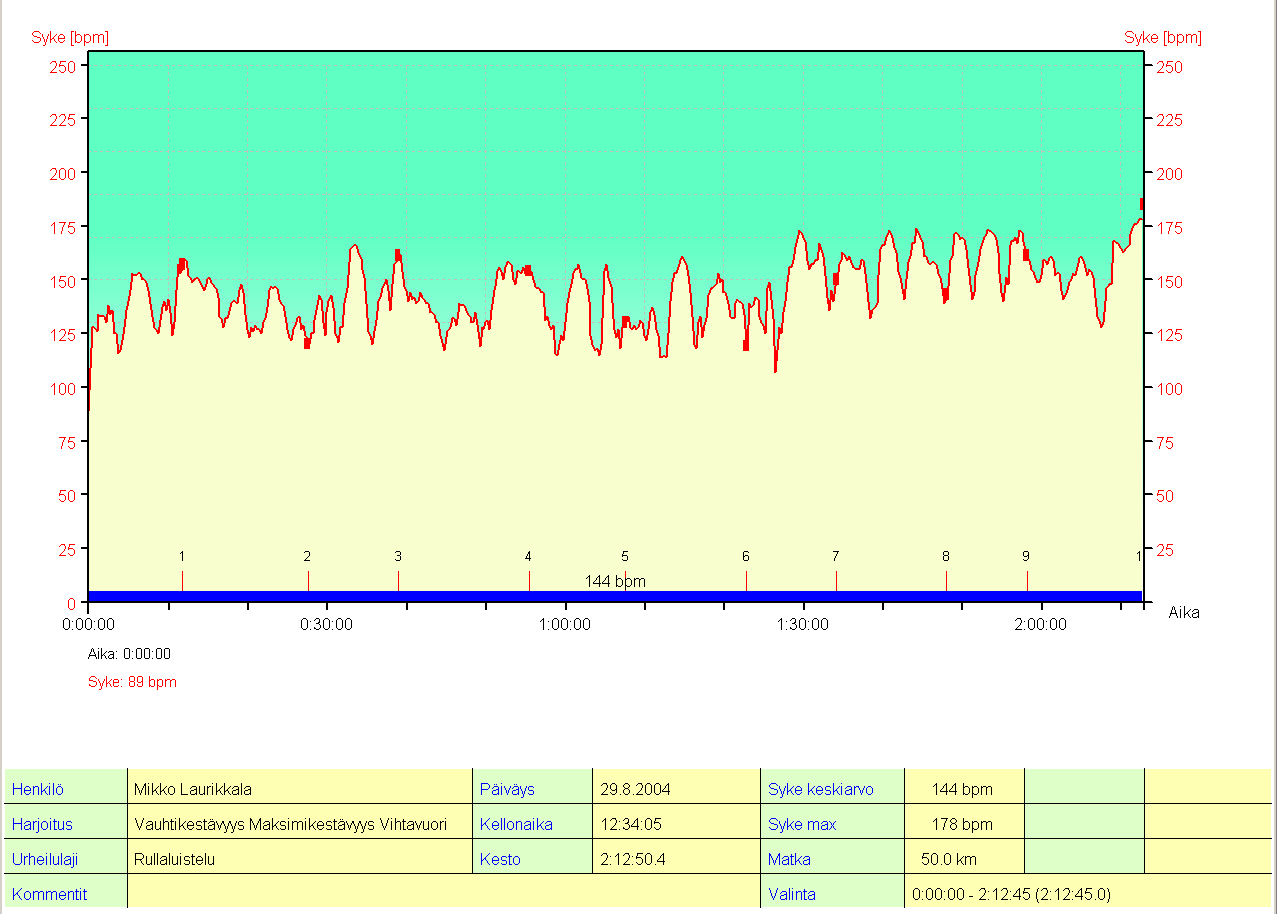Image resolution: width=1277 pixels, height=914 pixels.
Task: Click lap marker 3 near the time axis
Action: 398,579
